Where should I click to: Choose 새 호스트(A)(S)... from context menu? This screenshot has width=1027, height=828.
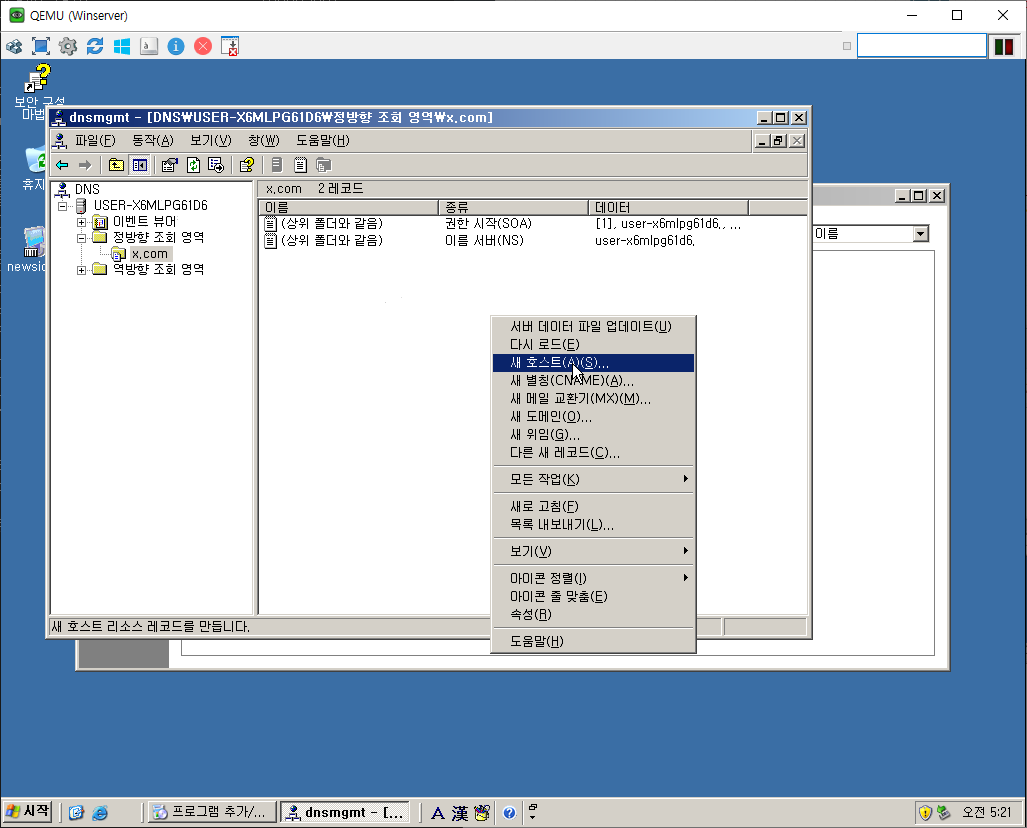(593, 363)
